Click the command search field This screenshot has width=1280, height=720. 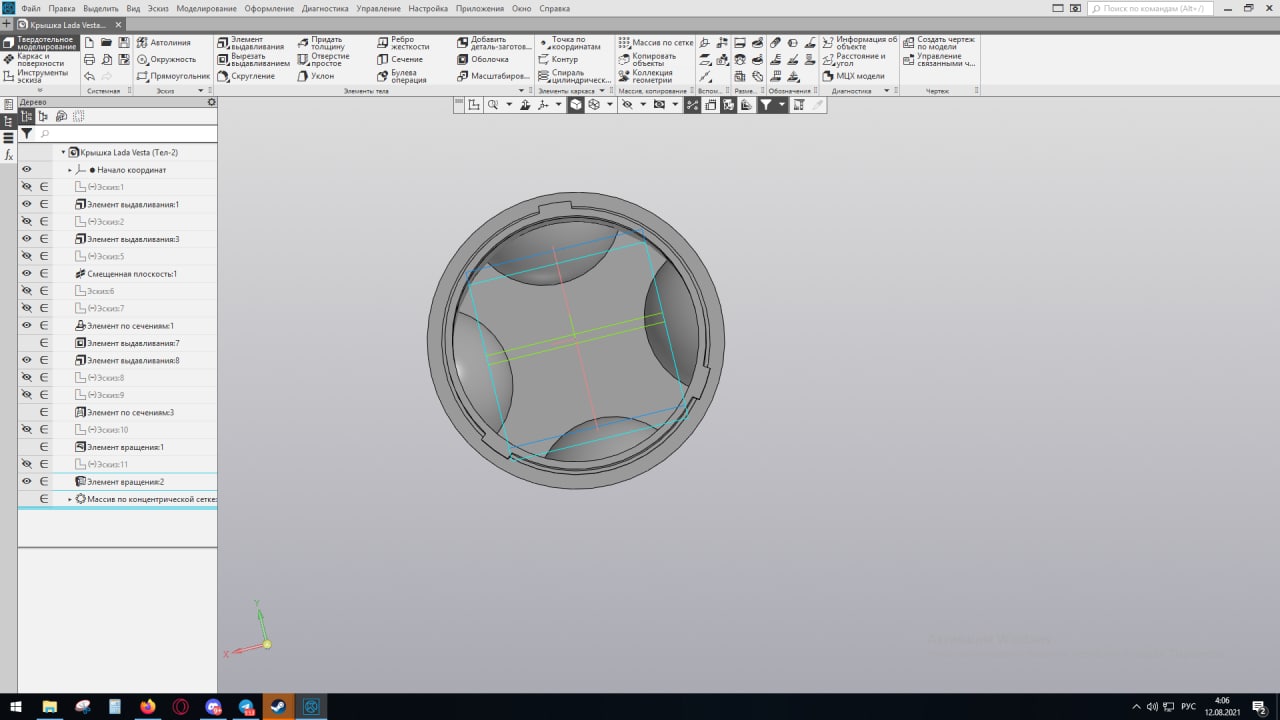coord(1151,8)
